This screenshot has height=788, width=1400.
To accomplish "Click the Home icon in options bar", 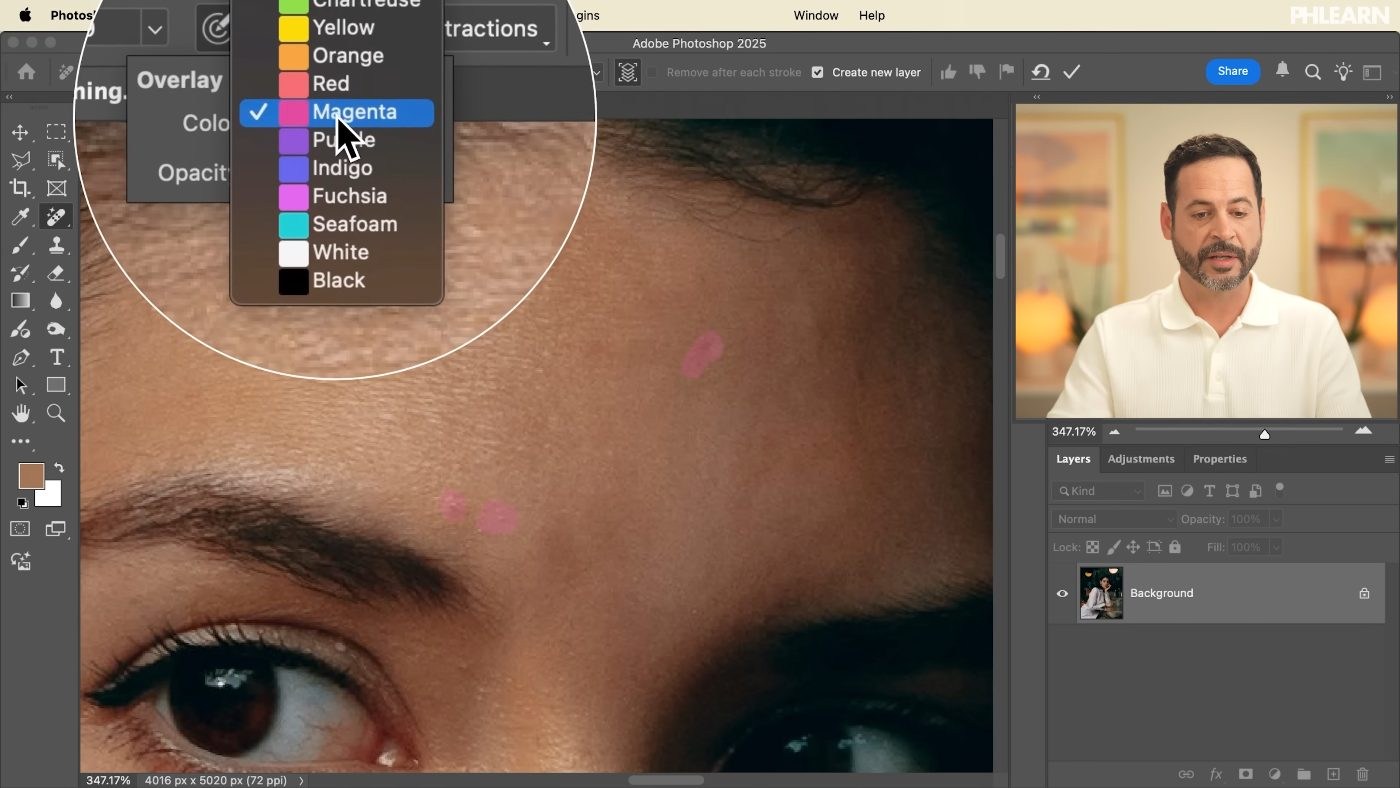I will [27, 72].
